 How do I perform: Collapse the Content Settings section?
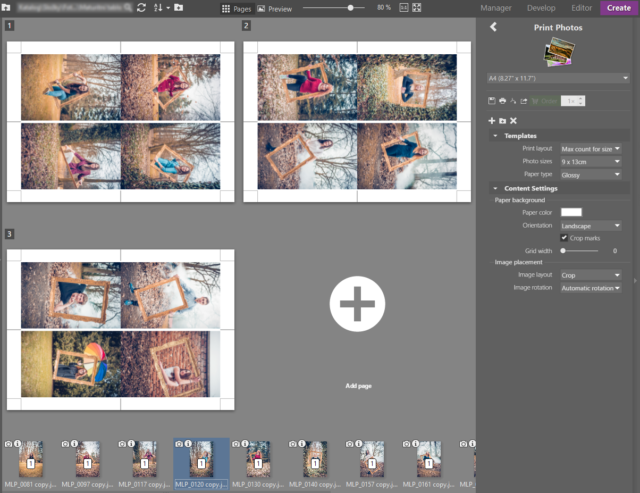pos(495,188)
